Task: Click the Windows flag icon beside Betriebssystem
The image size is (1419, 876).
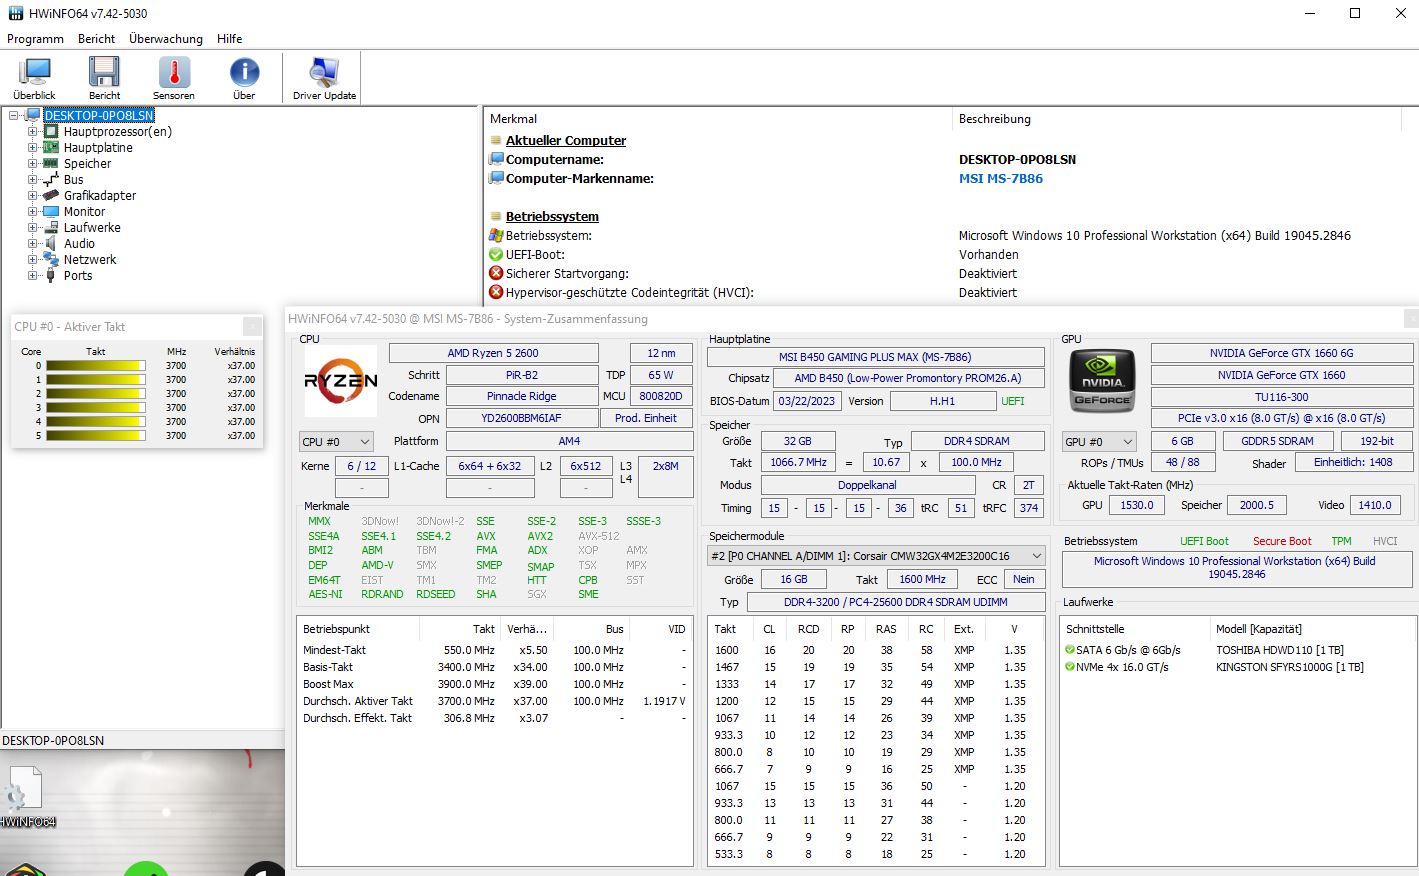Action: [x=496, y=235]
